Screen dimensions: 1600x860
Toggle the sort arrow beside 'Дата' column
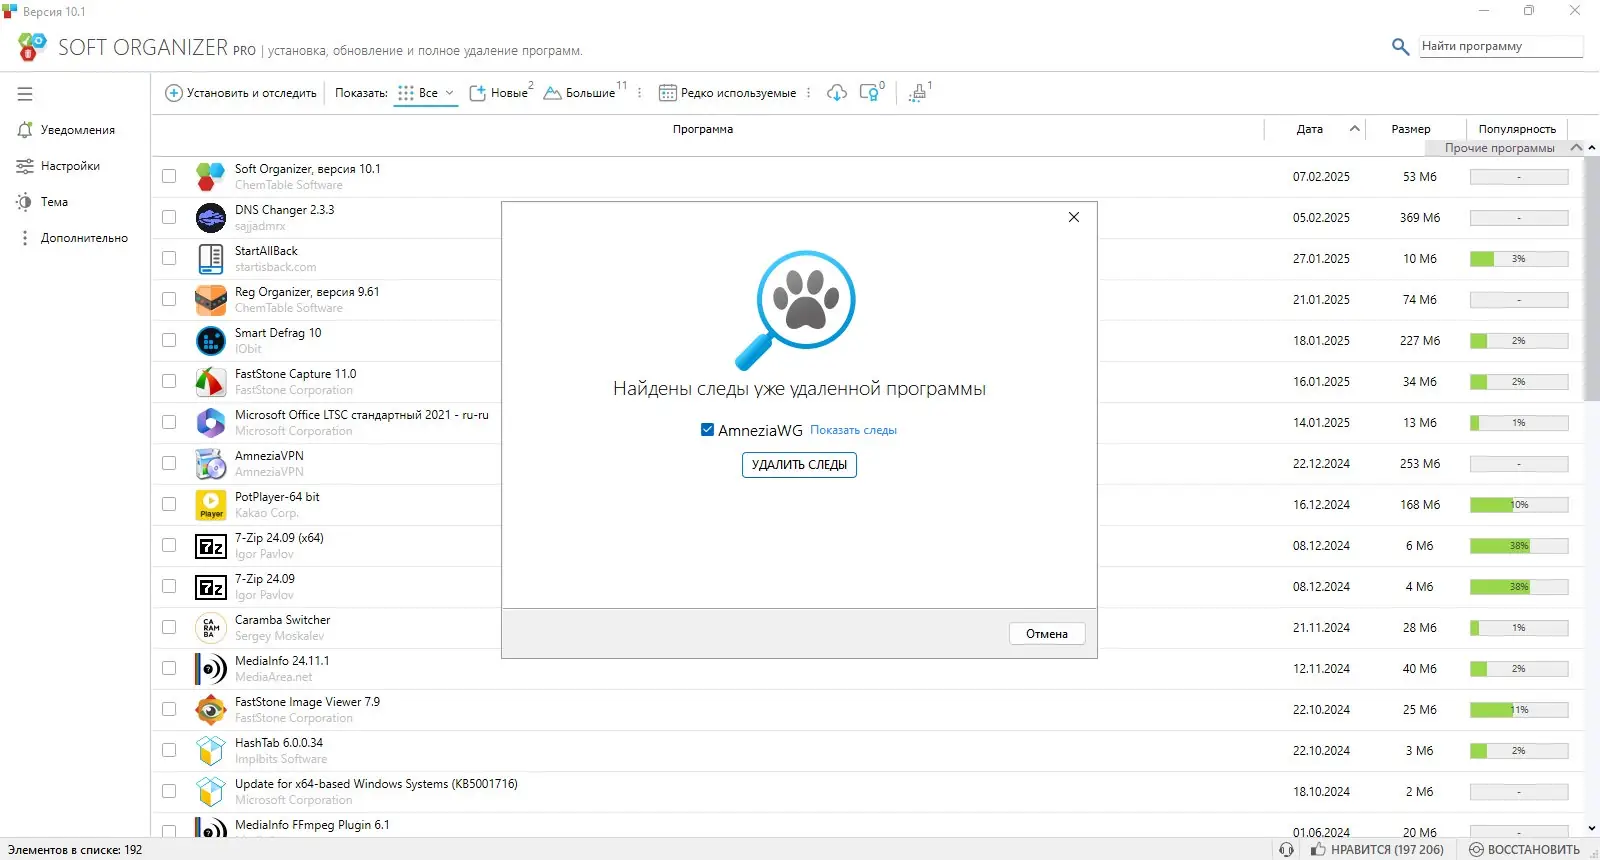coord(1354,129)
